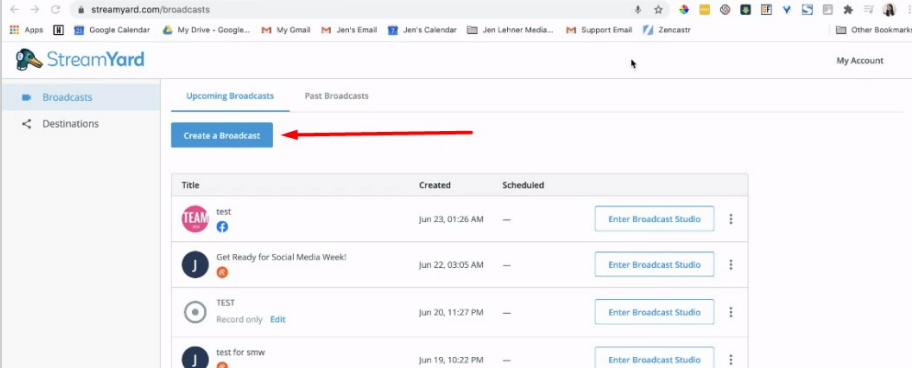This screenshot has width=912, height=368.
Task: Open three-dot menu for test for smw
Action: coord(731,360)
